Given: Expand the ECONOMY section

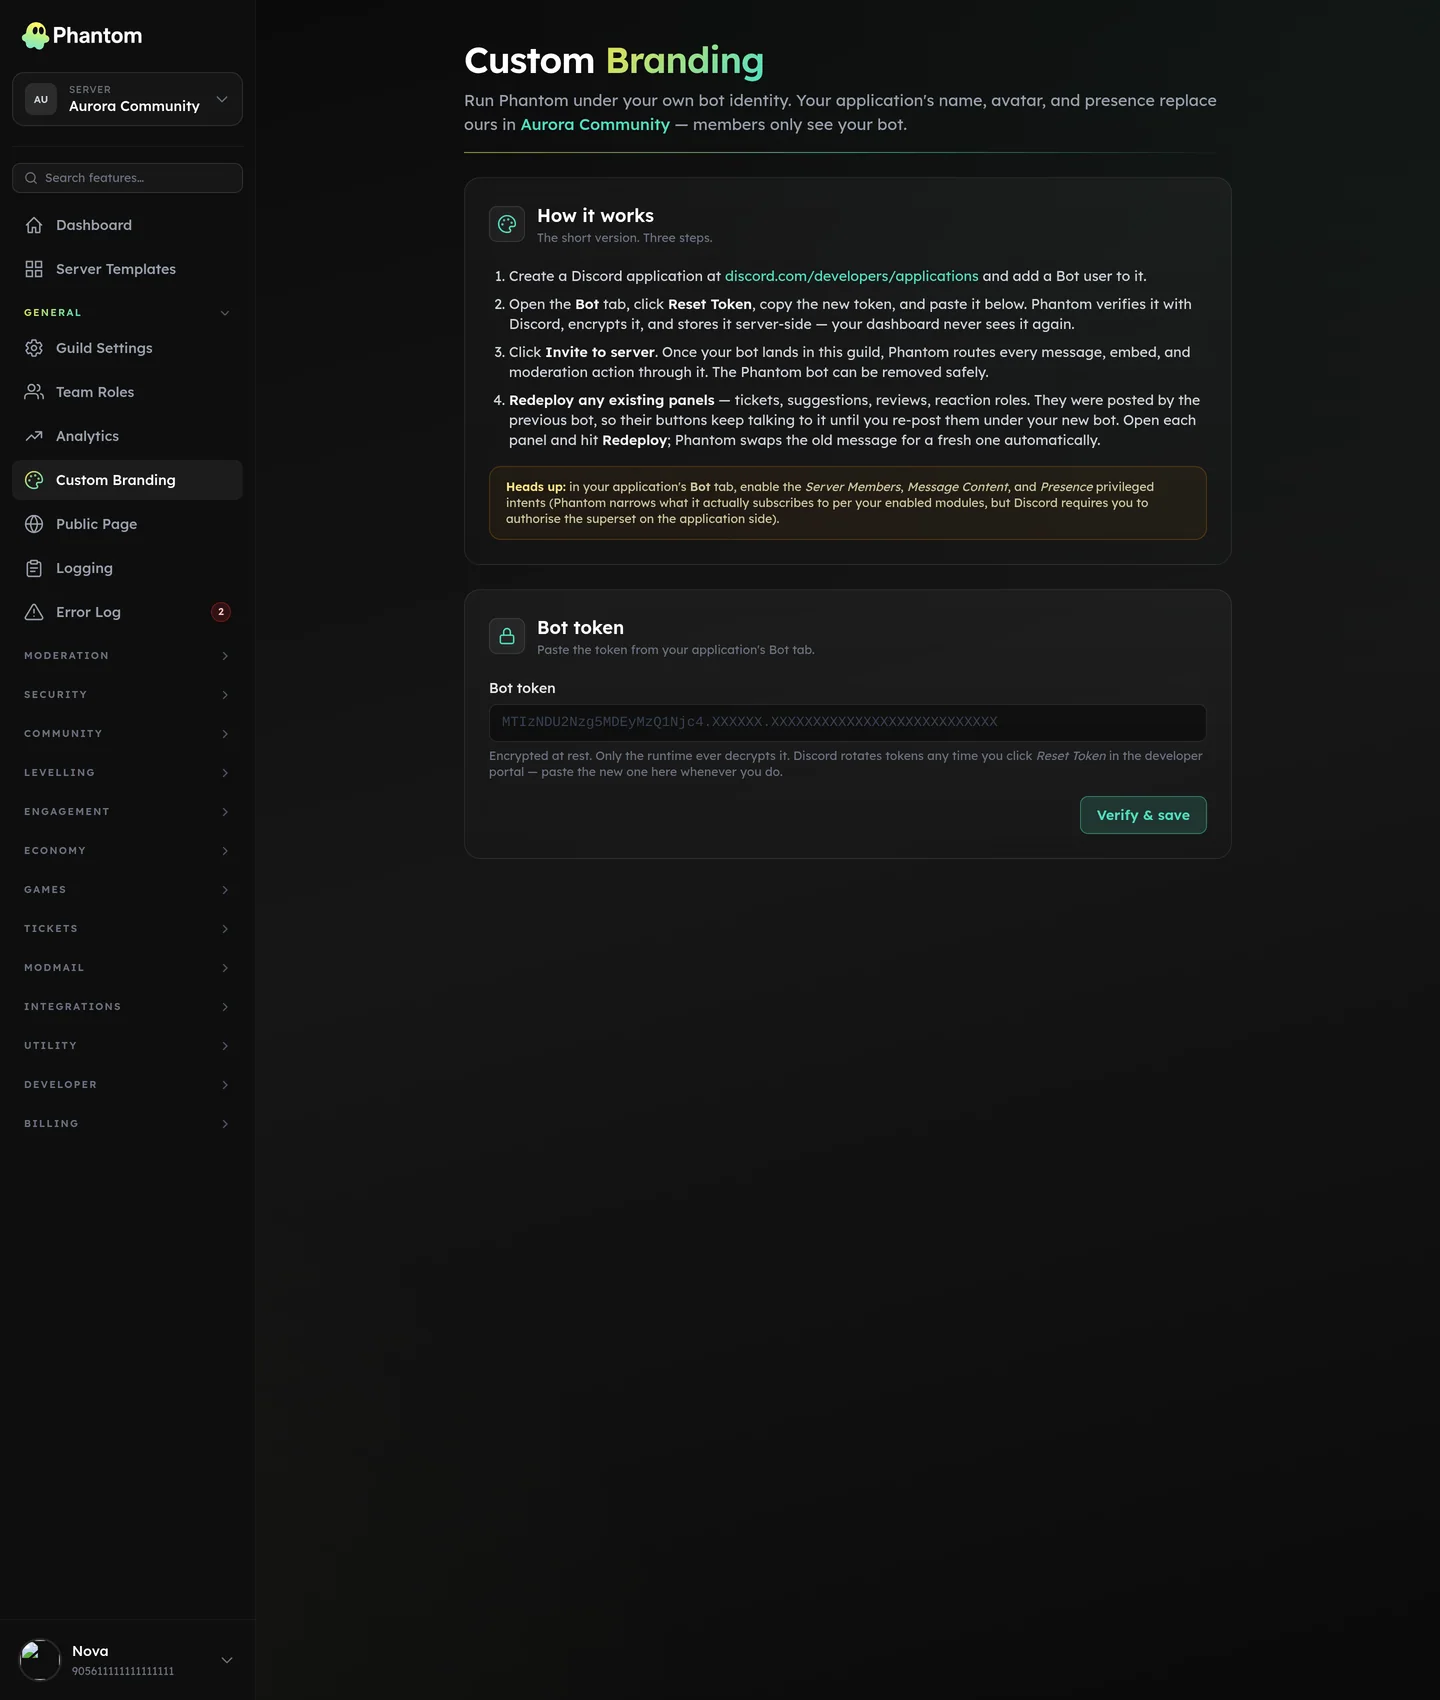Looking at the screenshot, I should (127, 851).
